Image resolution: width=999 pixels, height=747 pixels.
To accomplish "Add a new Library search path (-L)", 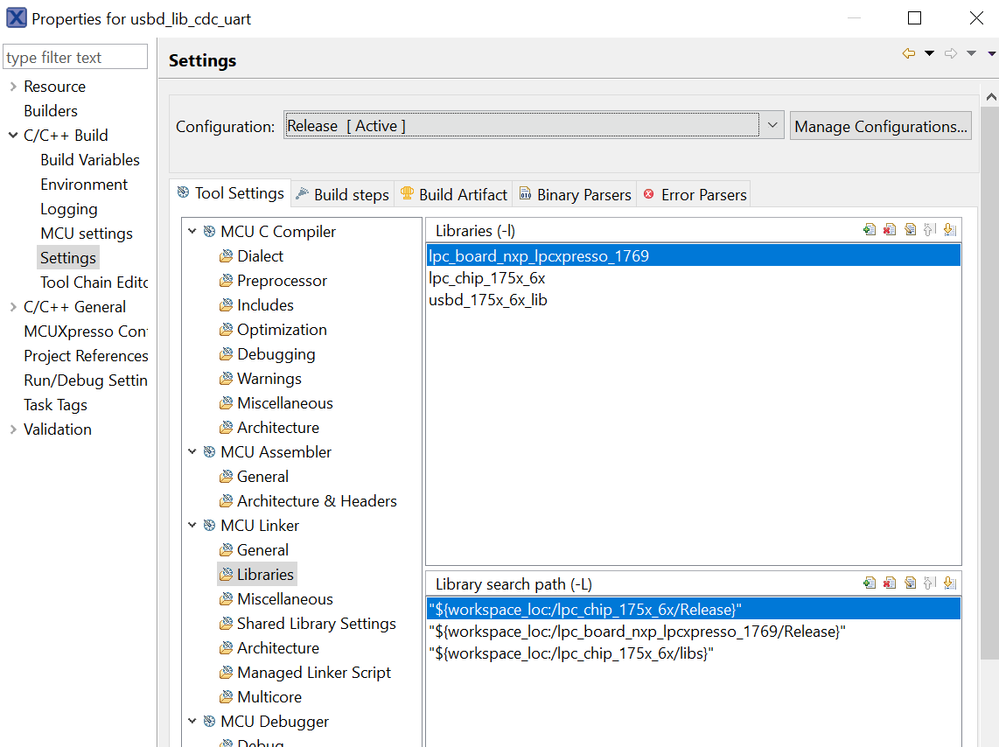I will point(869,583).
